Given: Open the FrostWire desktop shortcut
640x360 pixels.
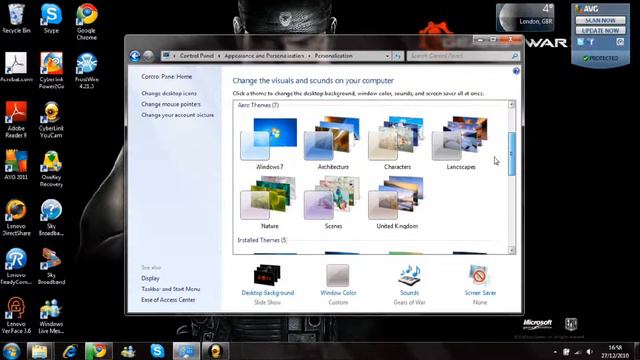Looking at the screenshot, I should tap(87, 70).
